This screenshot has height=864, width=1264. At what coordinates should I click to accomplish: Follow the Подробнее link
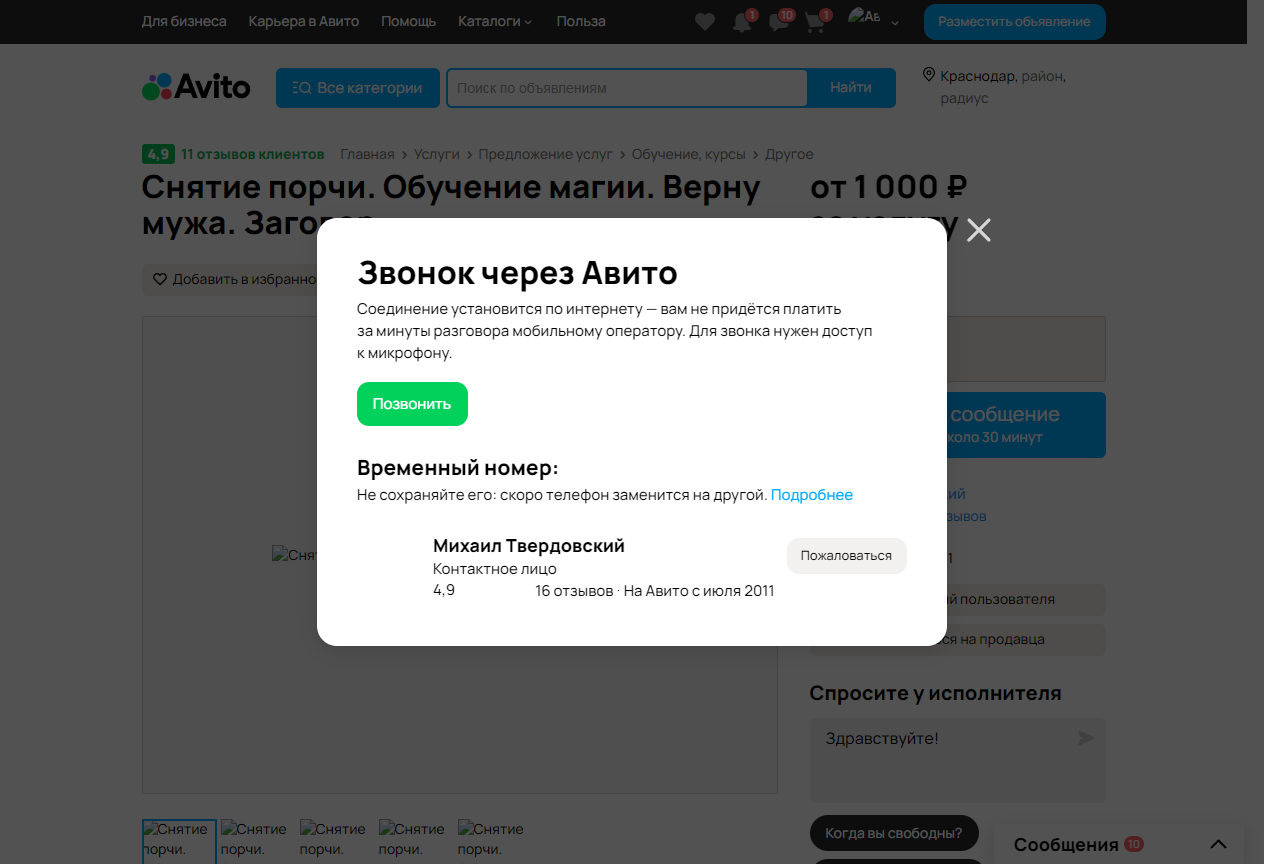(x=812, y=495)
